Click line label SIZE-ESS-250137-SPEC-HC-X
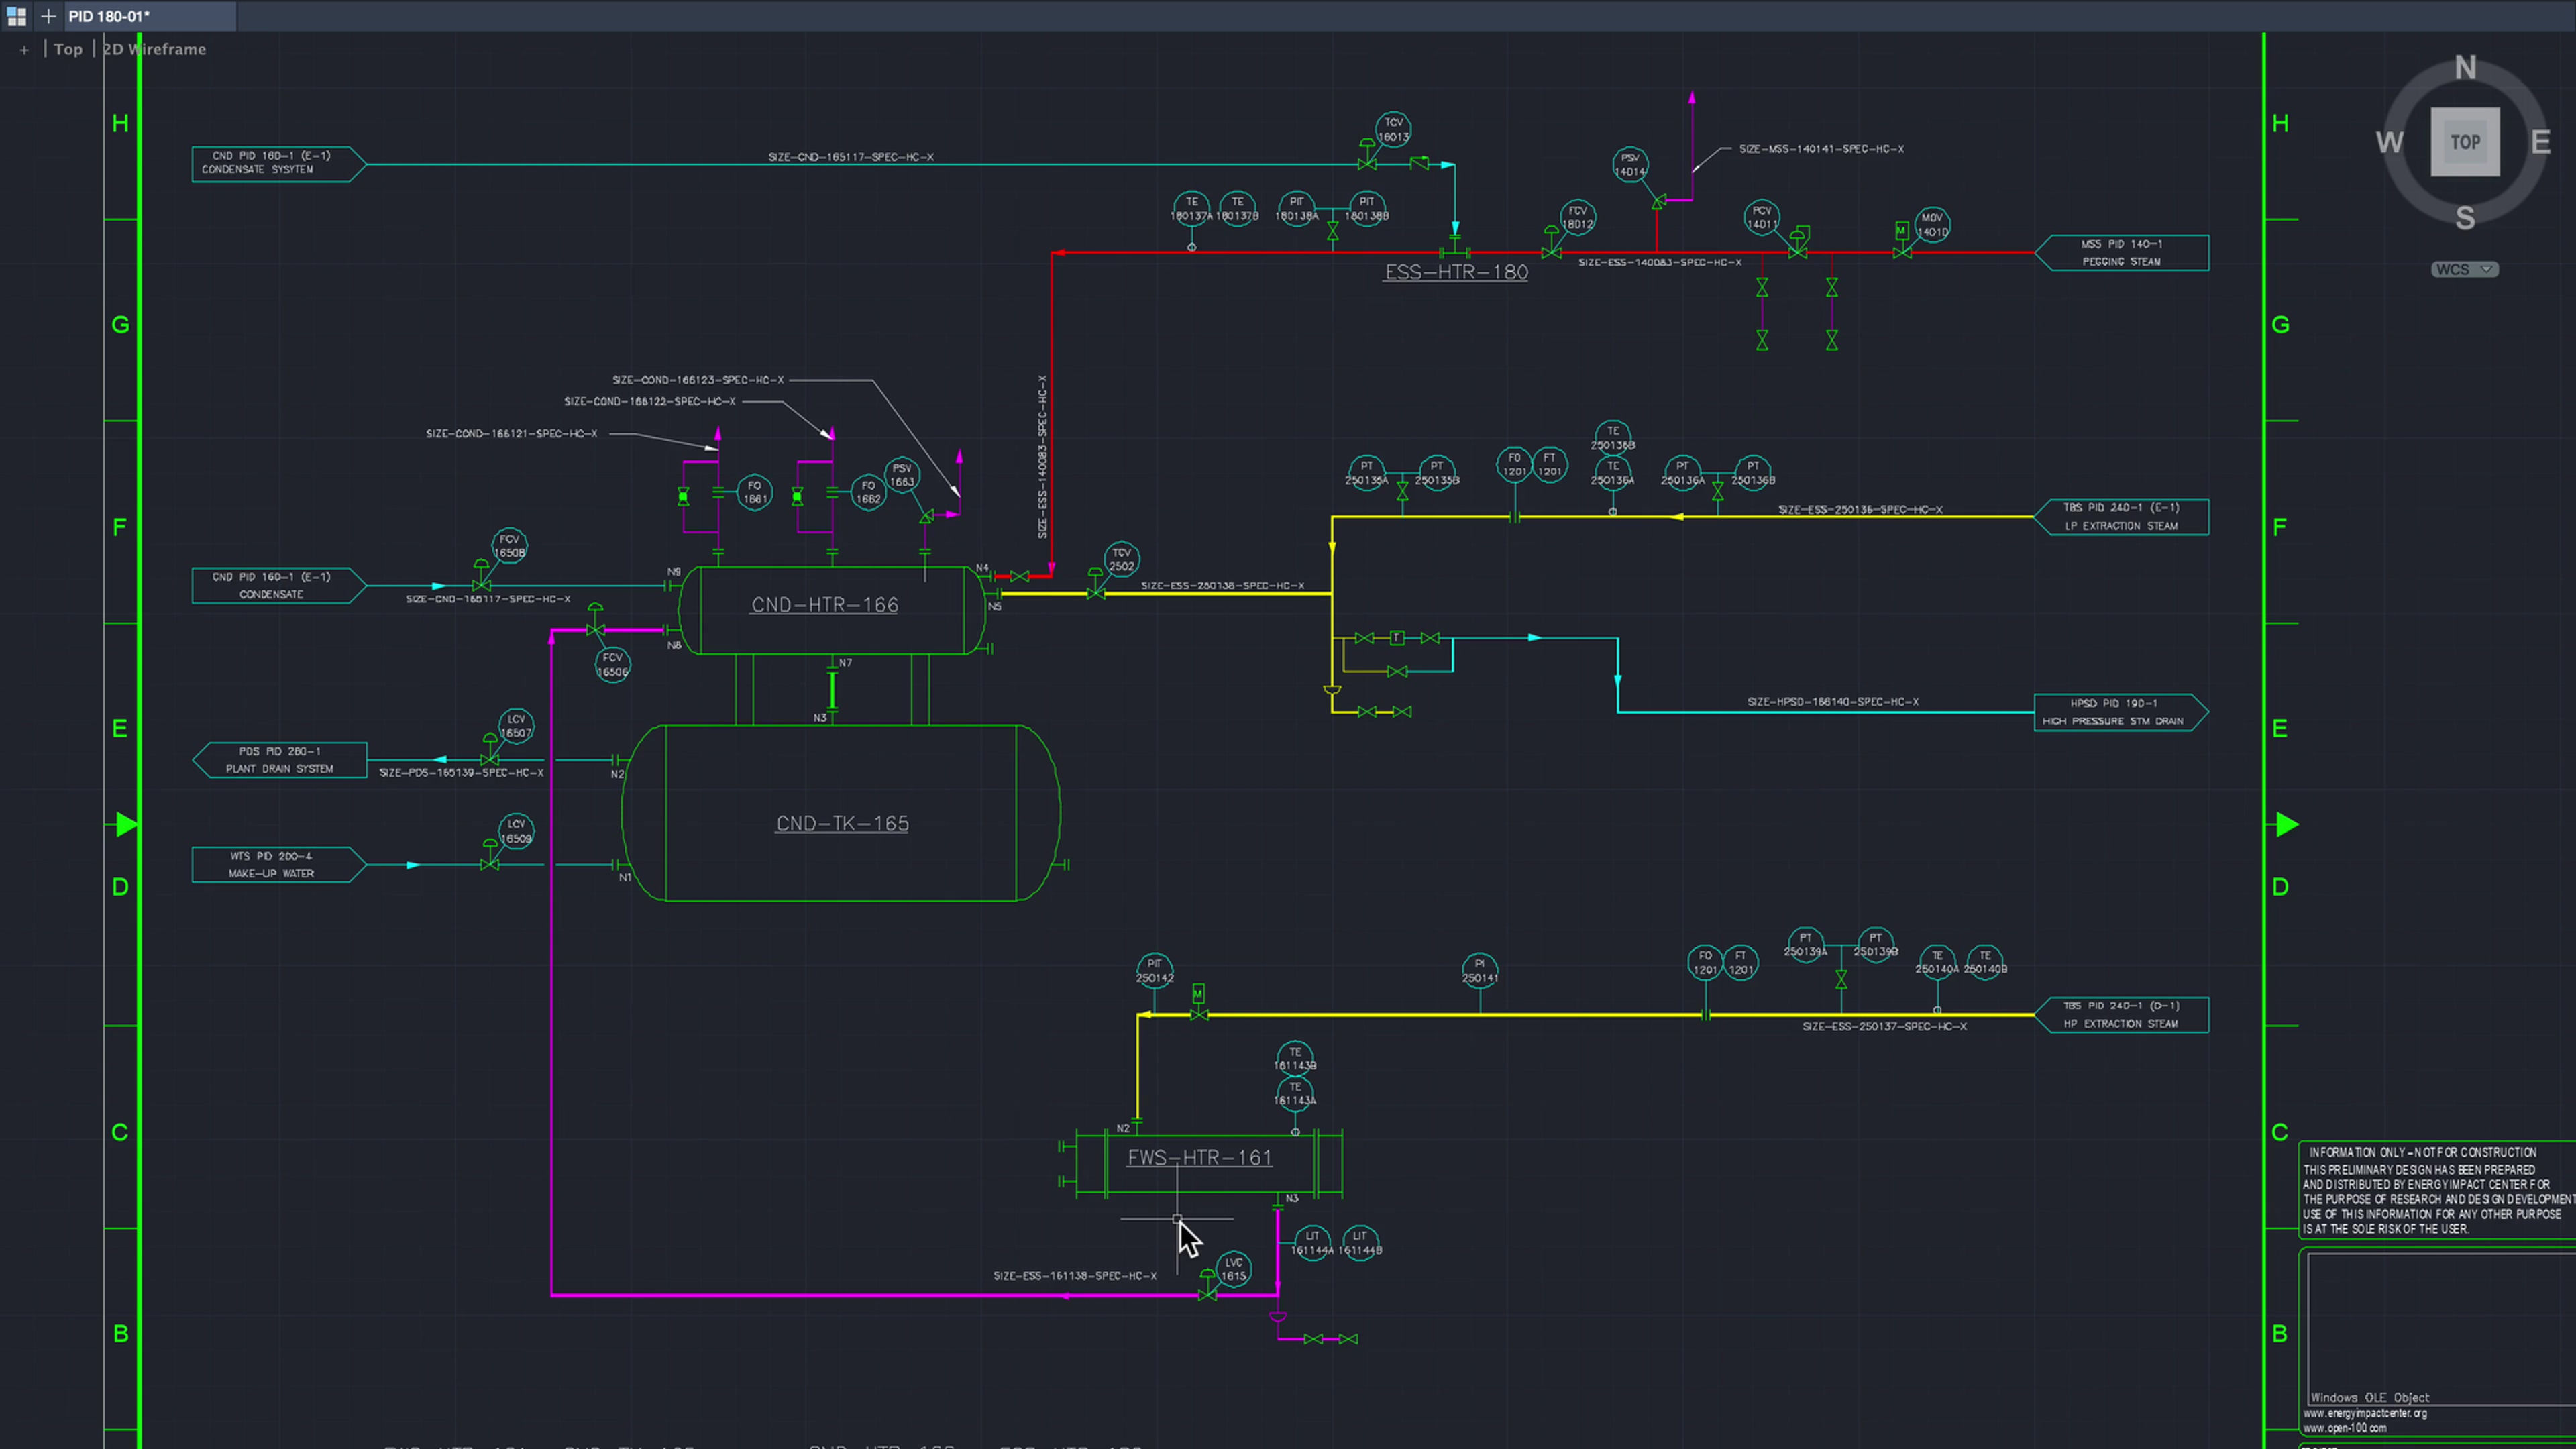 (1884, 1027)
